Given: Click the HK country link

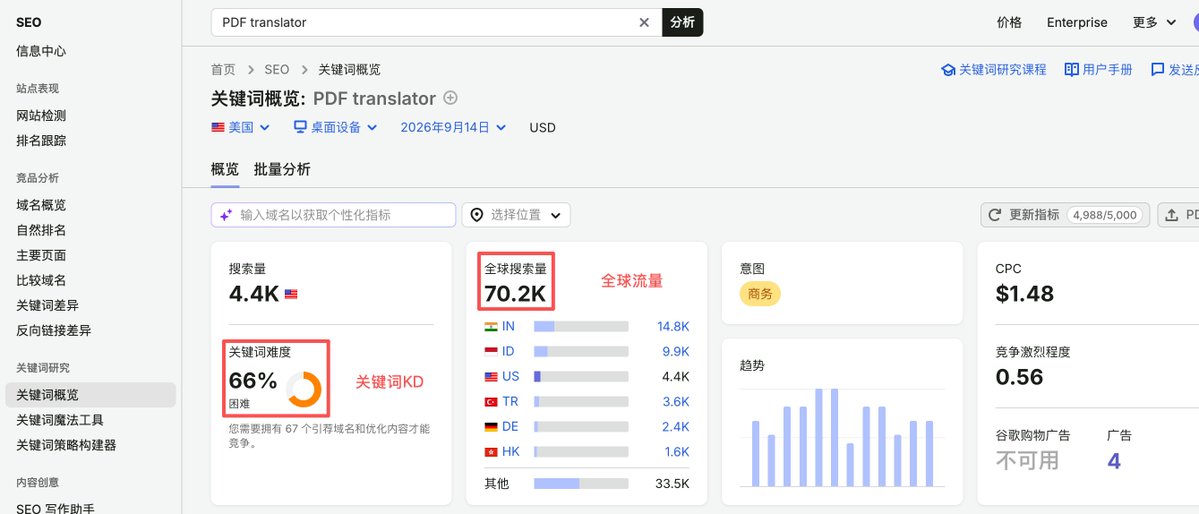Looking at the screenshot, I should [x=511, y=452].
